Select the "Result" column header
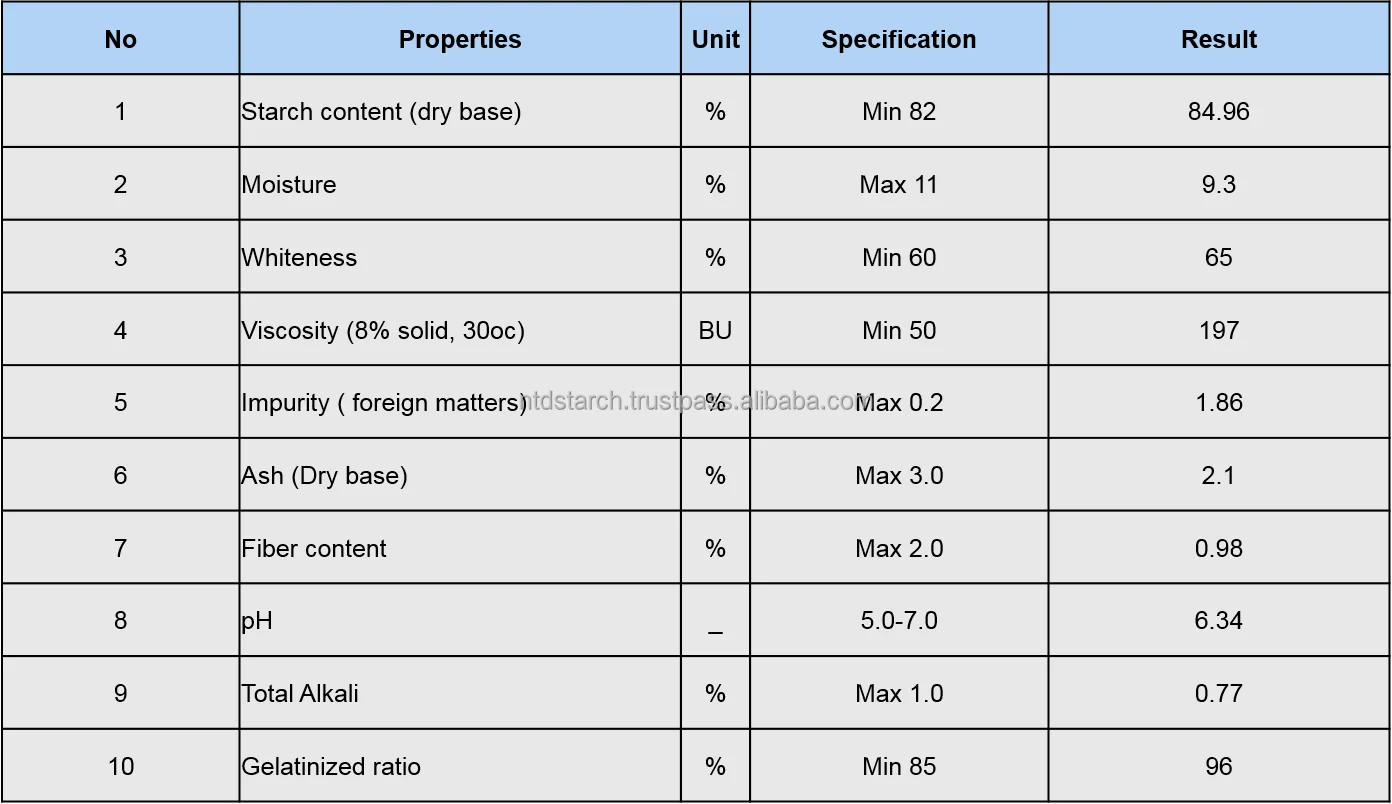Screen dimensions: 1392x804 coord(1218,39)
